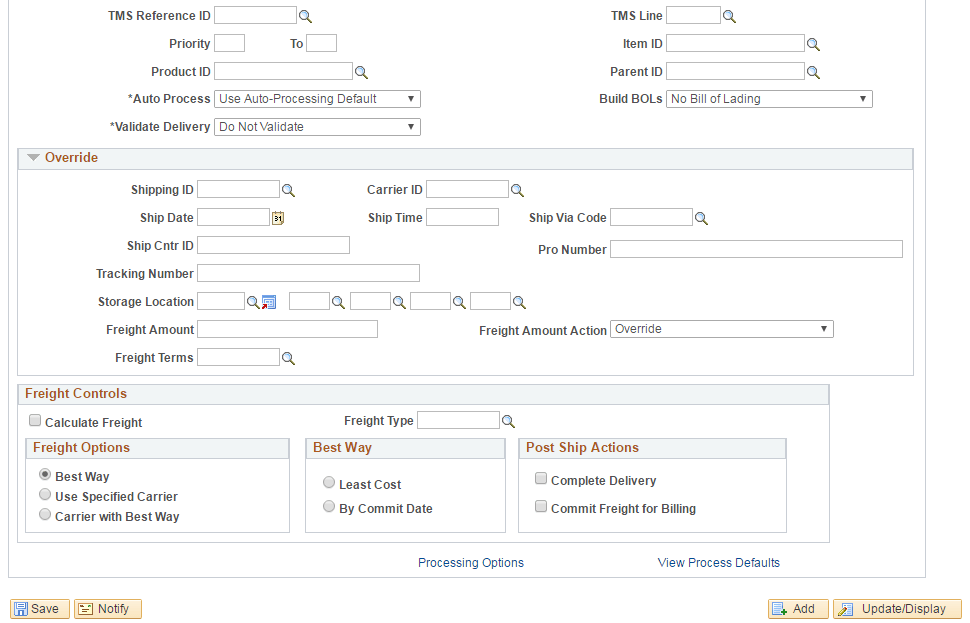The image size is (970, 623).
Task: Check the Complete Delivery option
Action: (x=541, y=479)
